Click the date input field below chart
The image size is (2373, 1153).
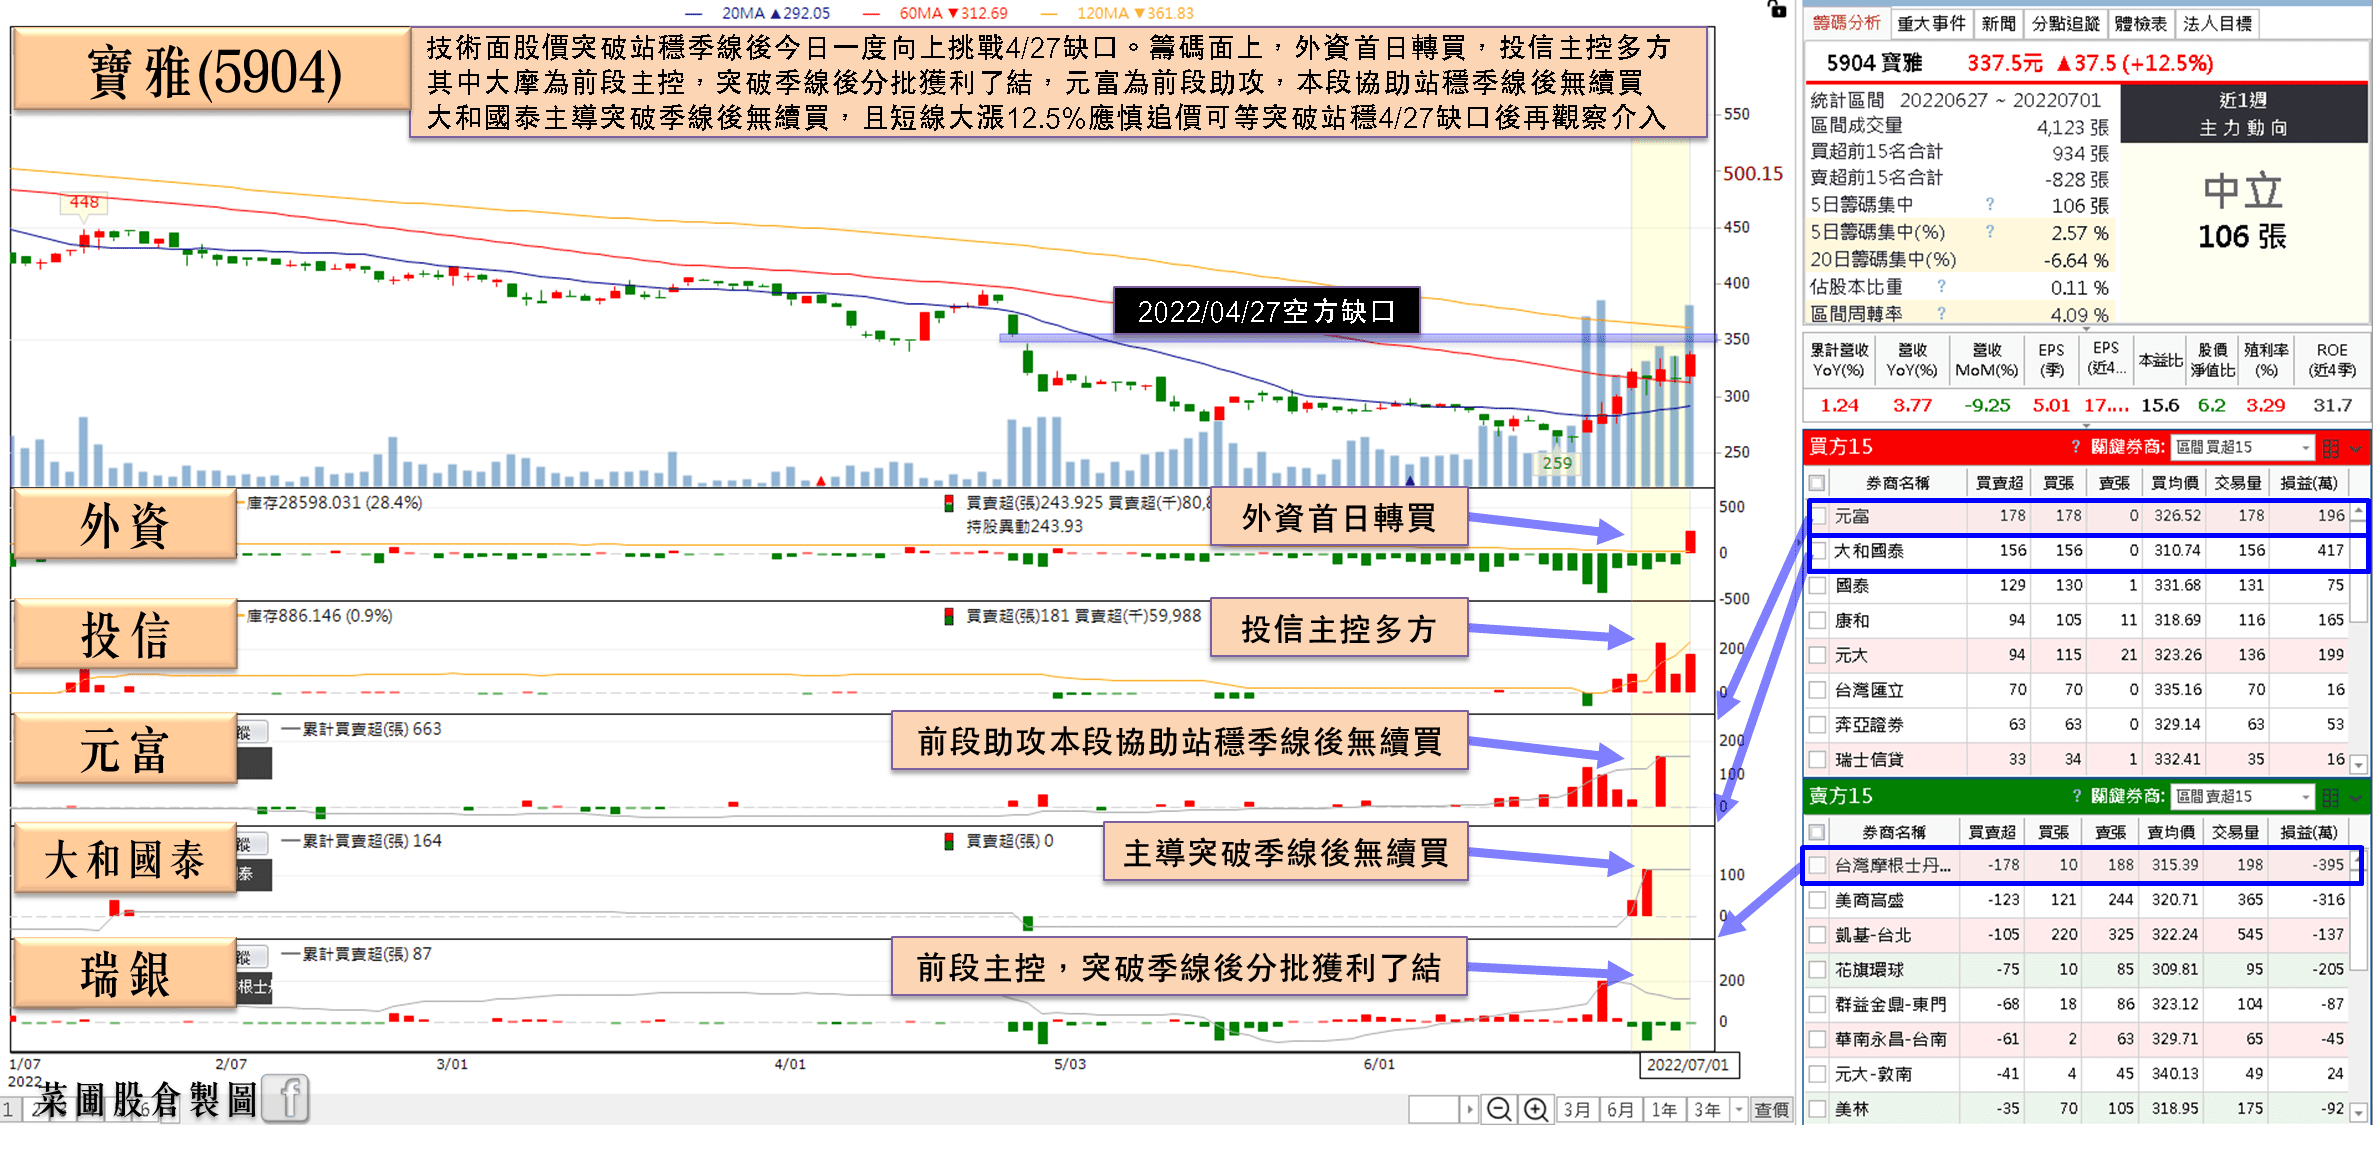[1434, 1109]
